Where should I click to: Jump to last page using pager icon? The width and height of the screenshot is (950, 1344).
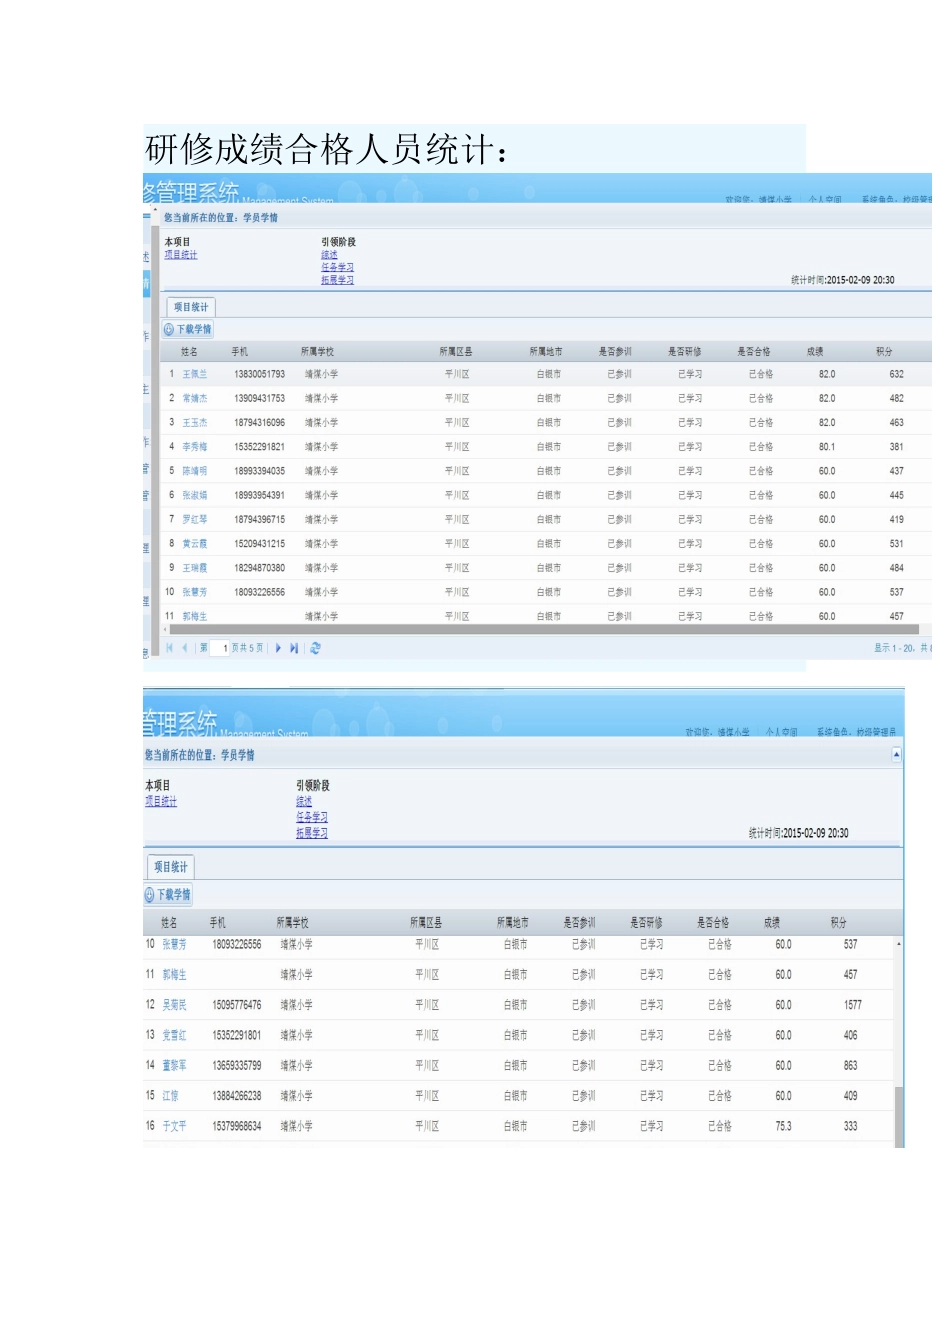(x=294, y=648)
